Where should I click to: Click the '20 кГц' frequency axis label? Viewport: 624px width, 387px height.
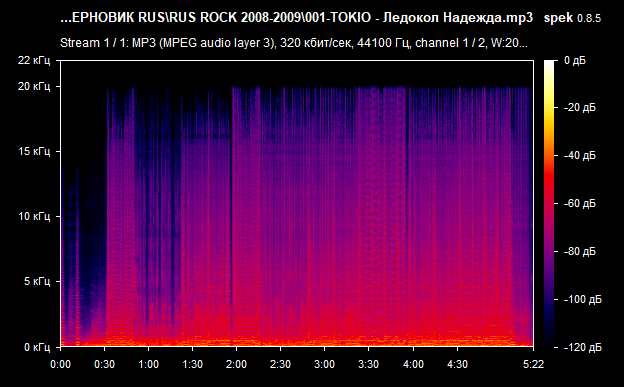point(34,86)
